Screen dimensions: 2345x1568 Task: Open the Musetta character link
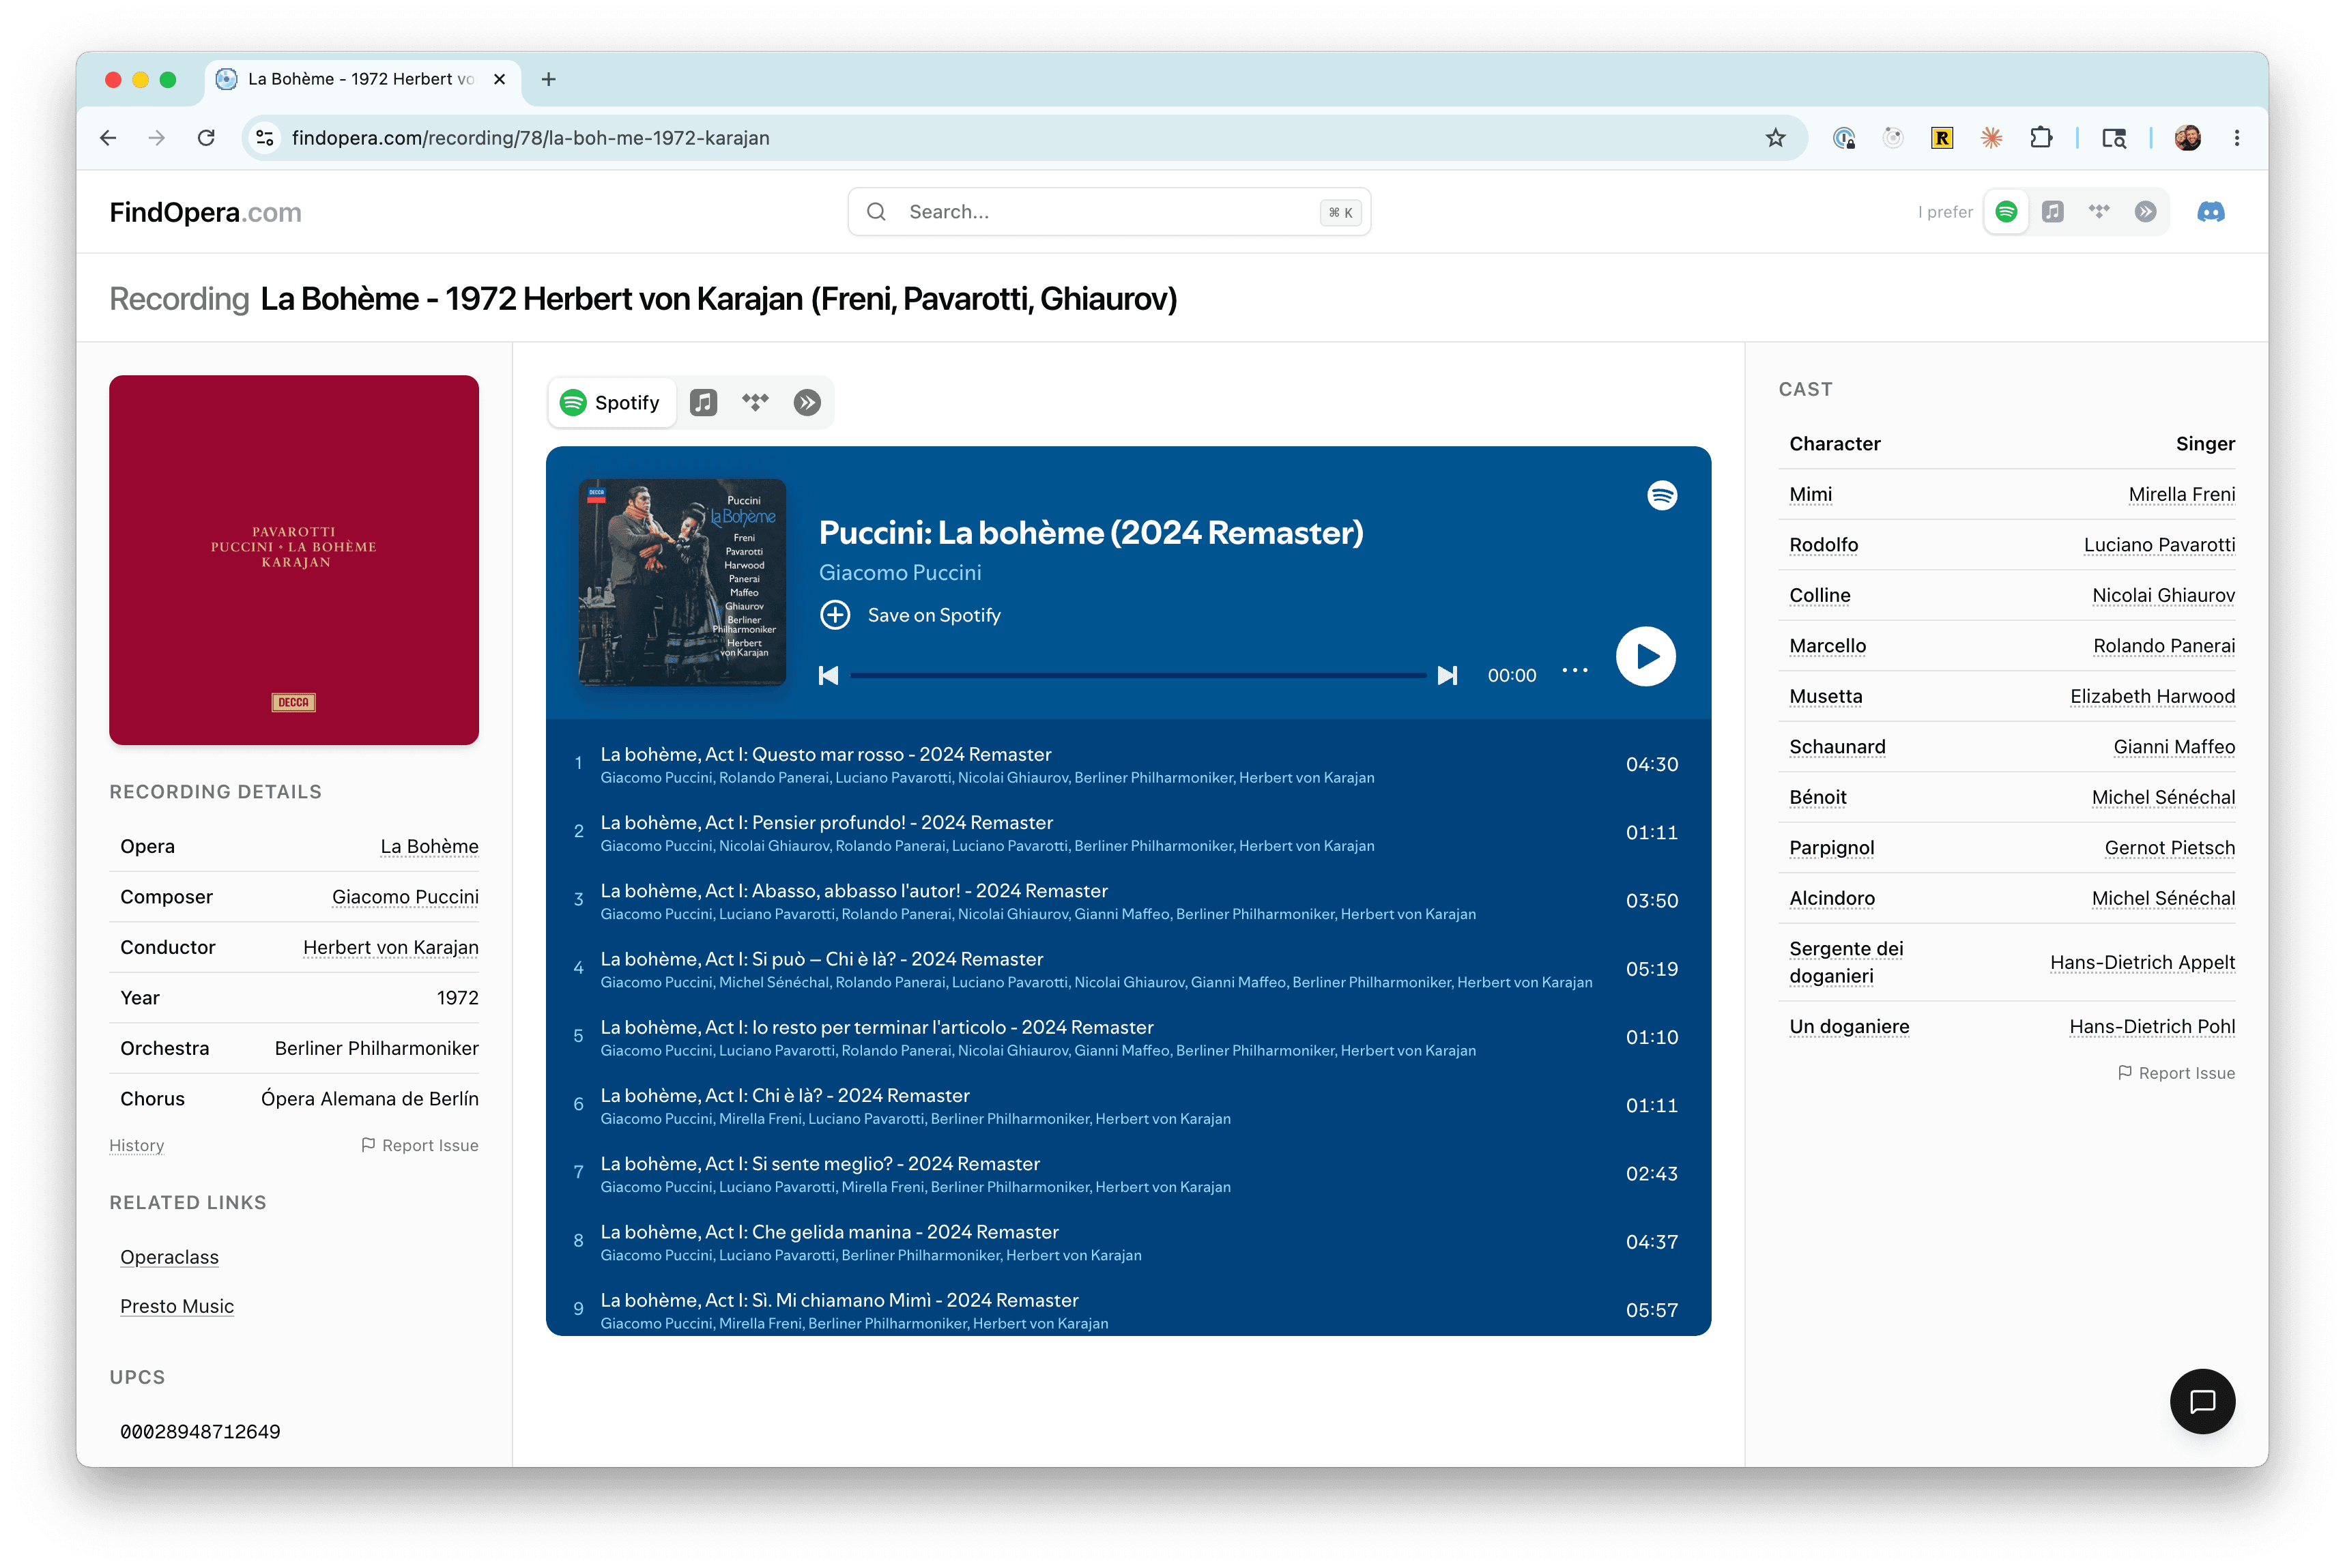click(x=1826, y=697)
